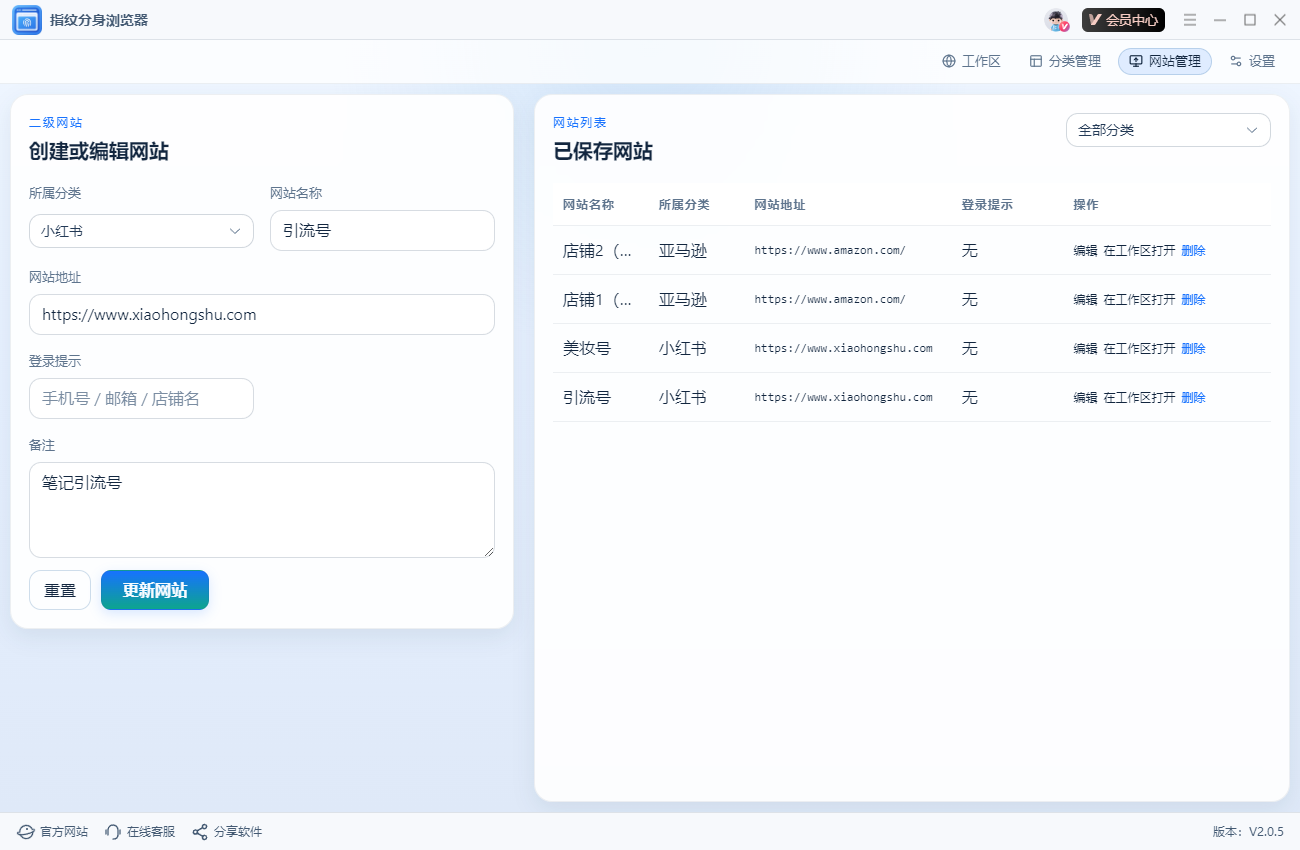Open 店铺1 in the workspace

coord(1139,300)
